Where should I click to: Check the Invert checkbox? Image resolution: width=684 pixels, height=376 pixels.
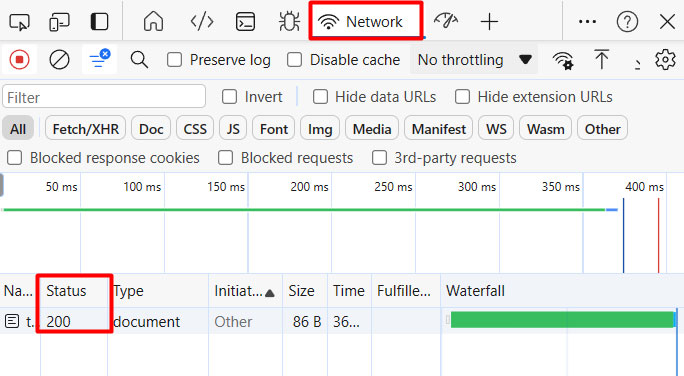coord(229,97)
